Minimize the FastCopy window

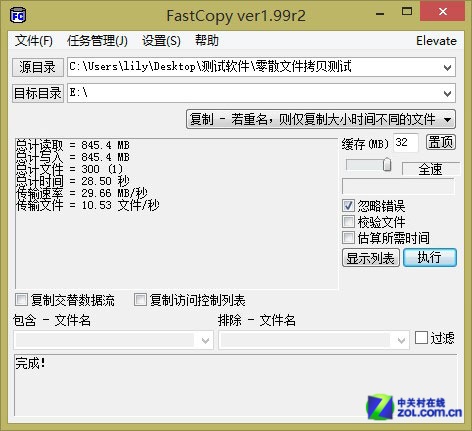380,14
